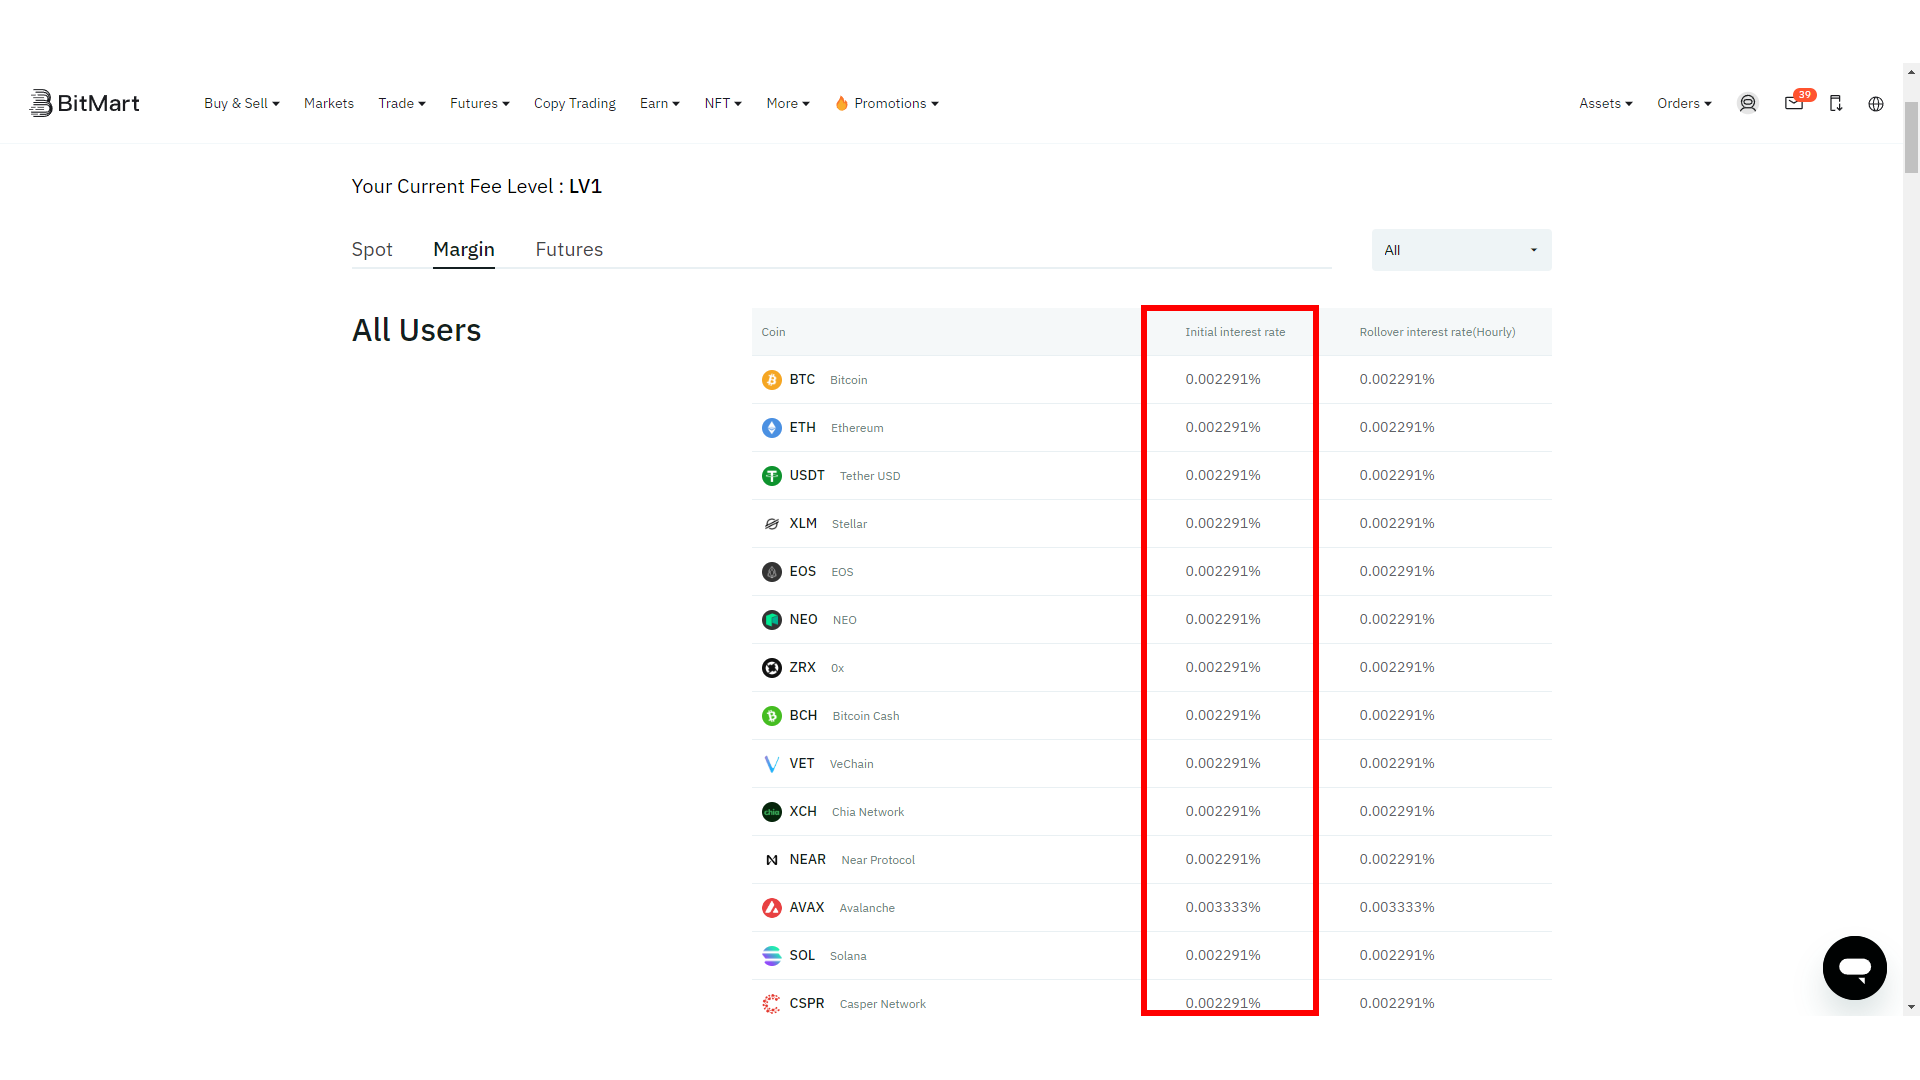Select the NFT dropdown menu

tap(723, 103)
